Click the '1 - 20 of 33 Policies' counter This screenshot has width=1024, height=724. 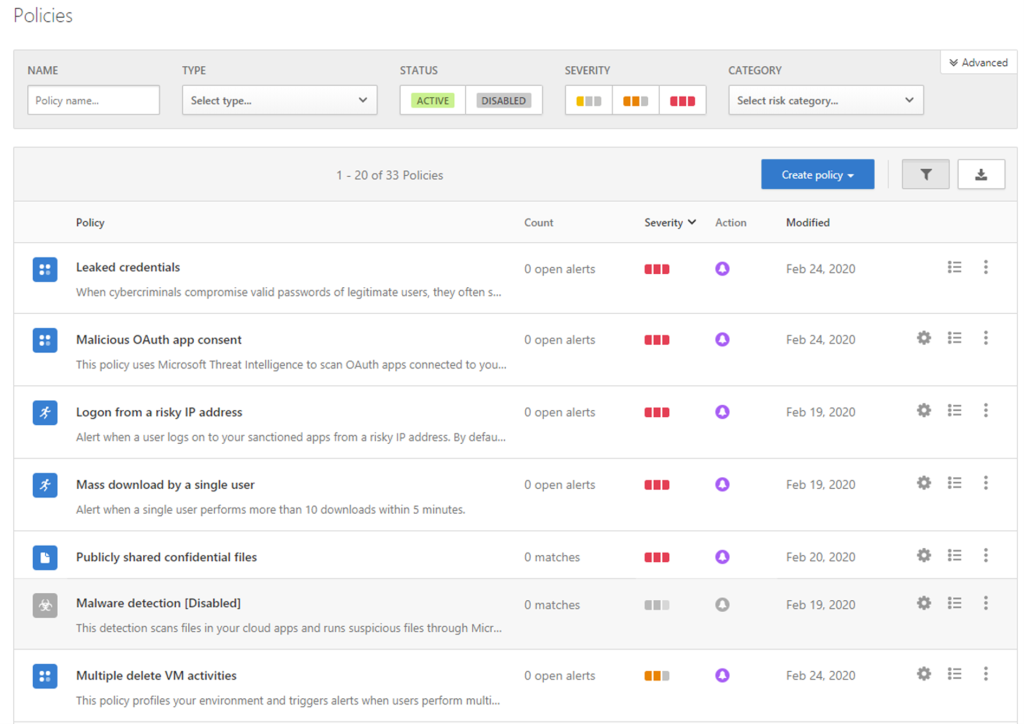[x=390, y=175]
